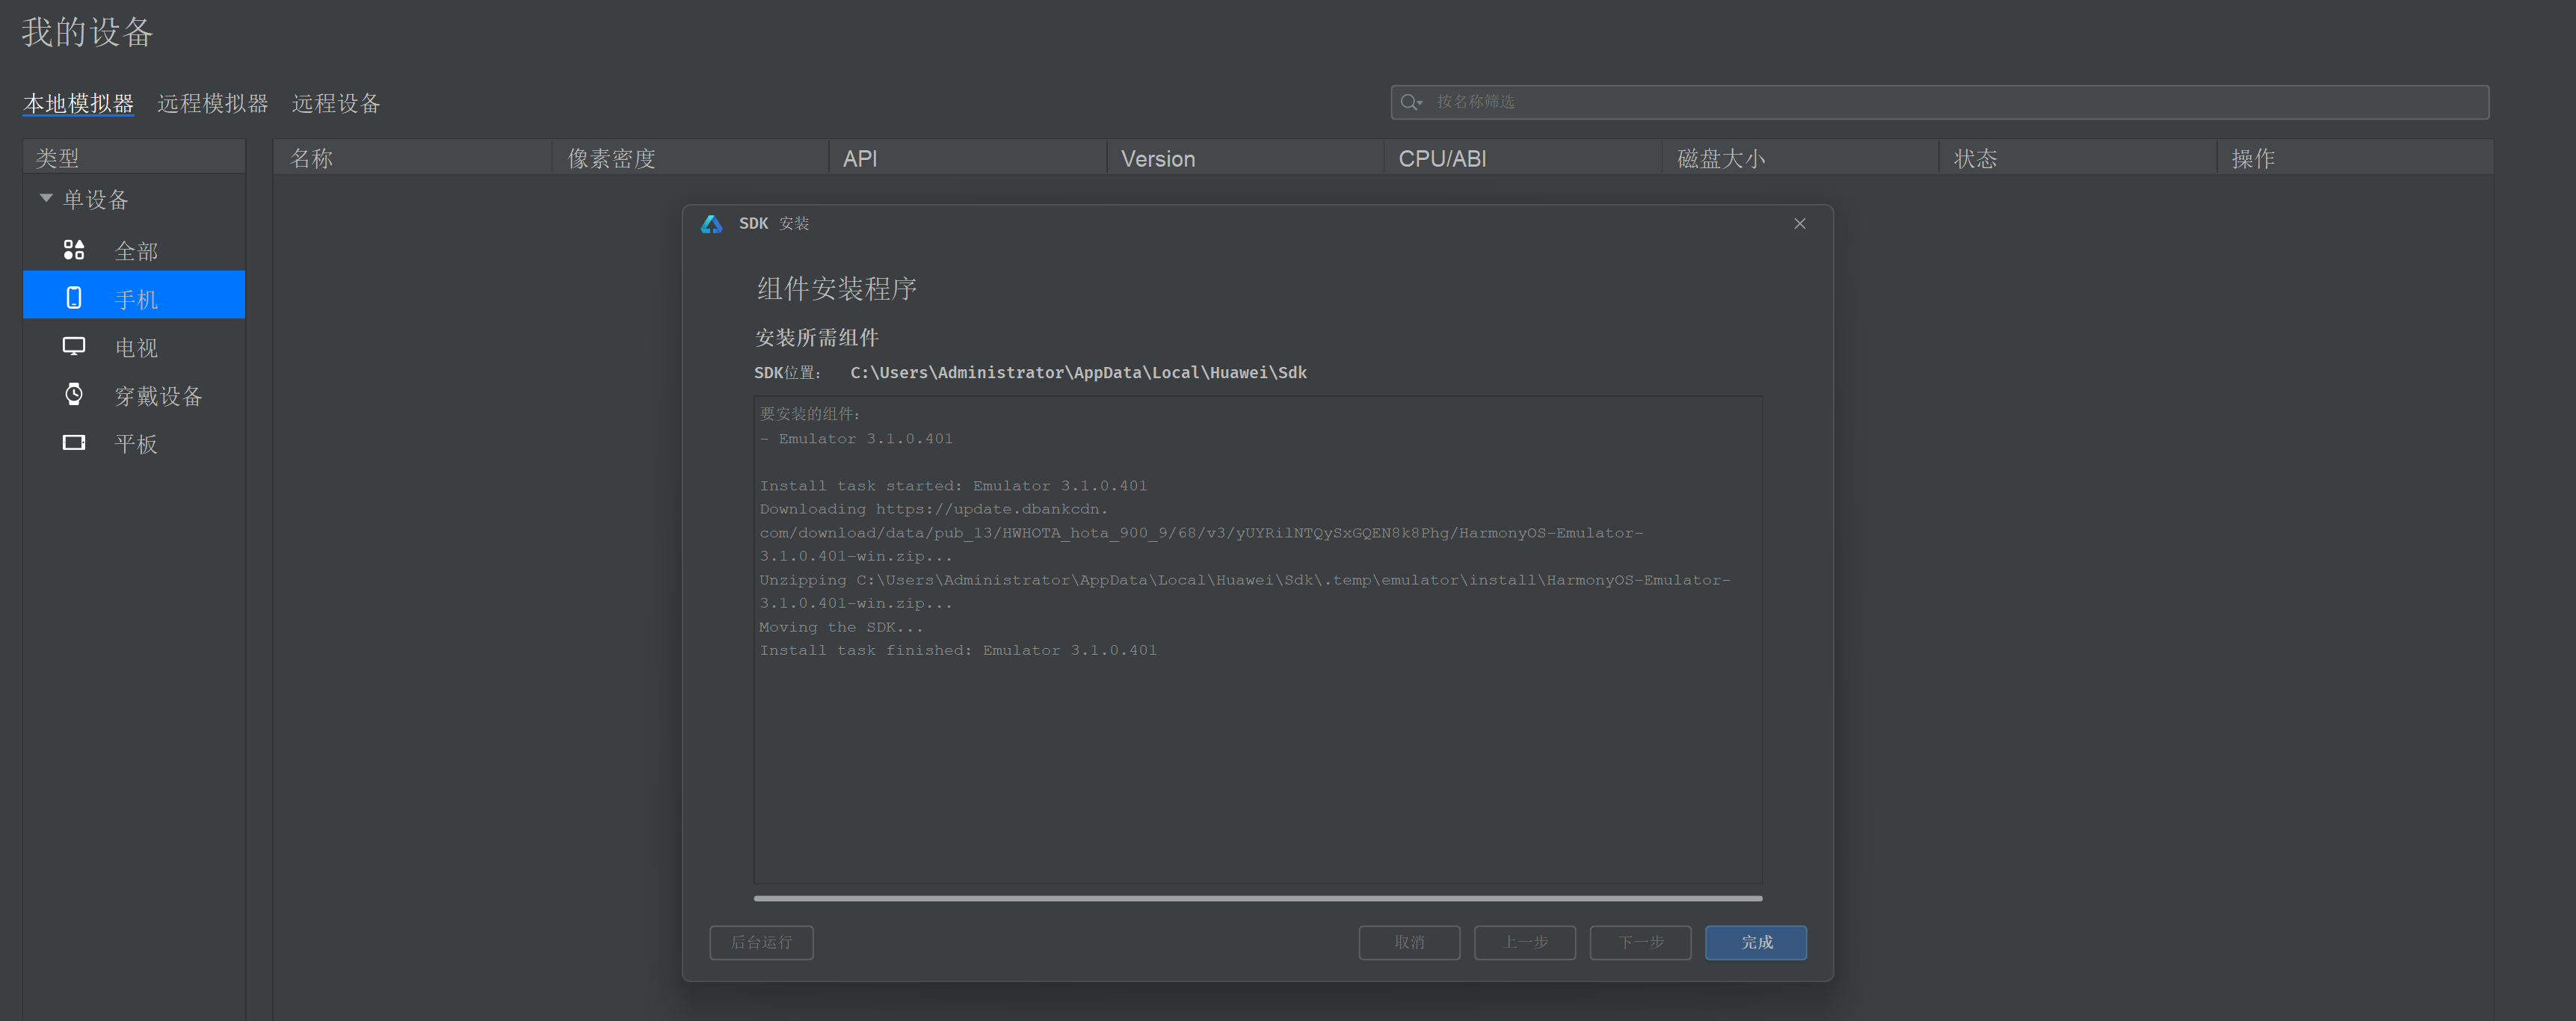The image size is (2576, 1021).
Task: Click the TV icon in sidebar
Action: [74, 346]
